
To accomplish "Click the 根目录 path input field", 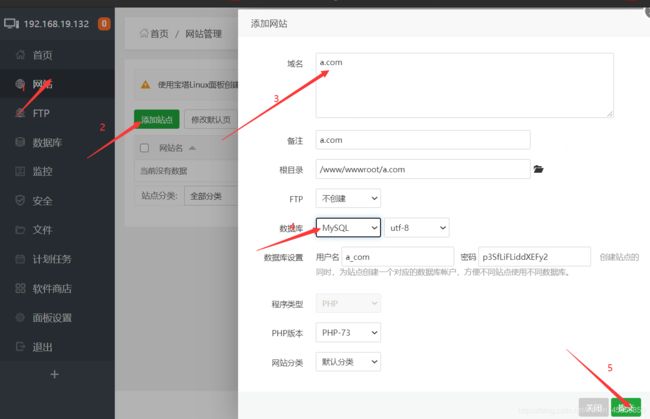I will (x=423, y=169).
